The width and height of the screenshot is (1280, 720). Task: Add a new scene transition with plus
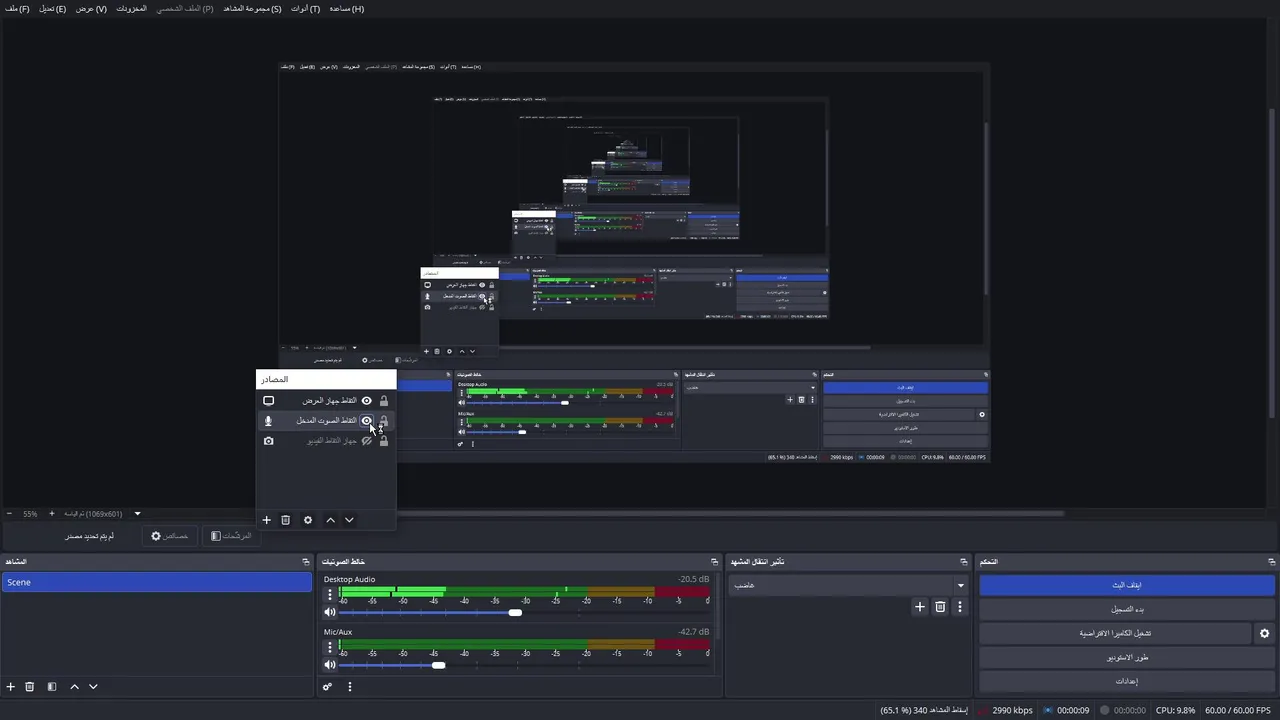click(x=920, y=607)
